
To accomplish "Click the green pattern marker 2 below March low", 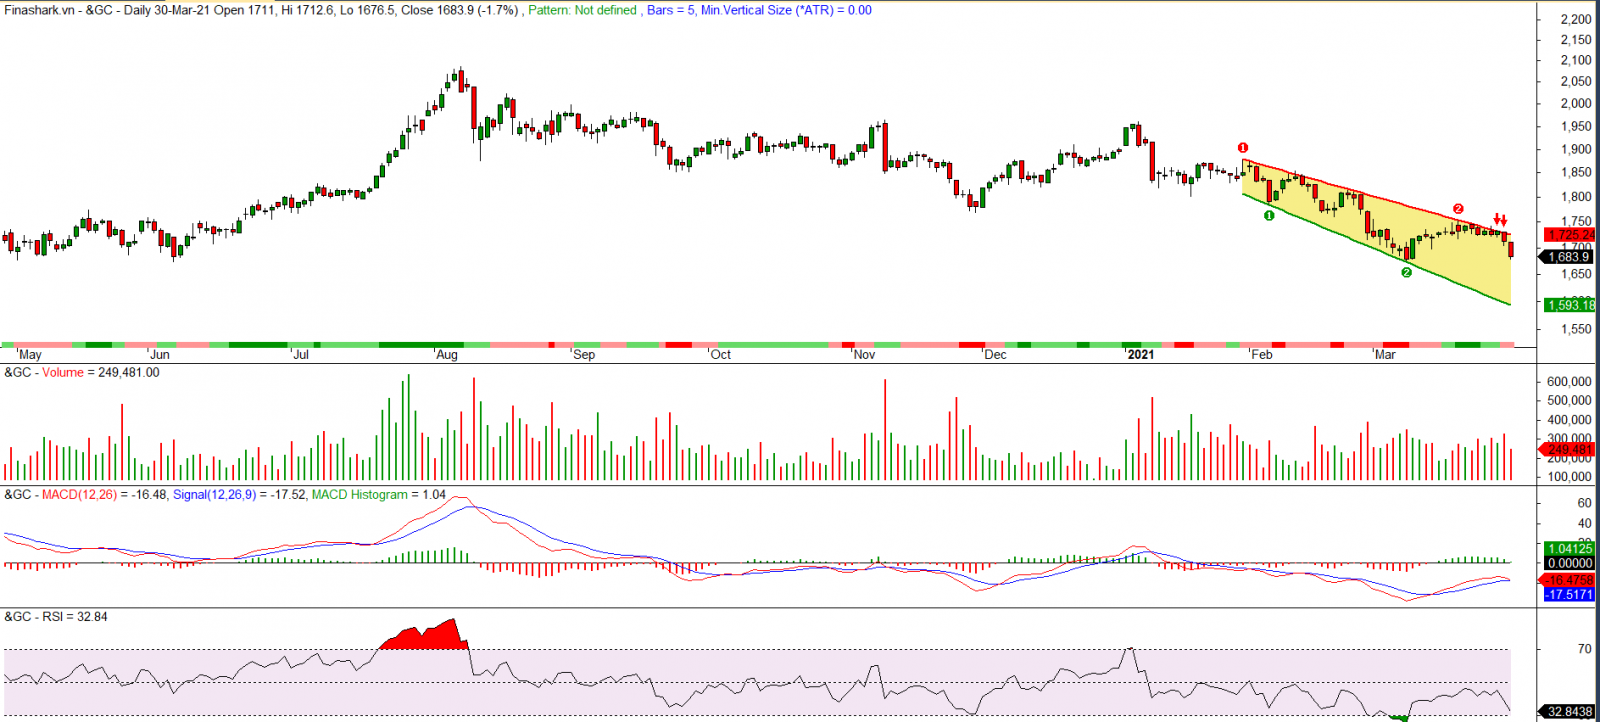I will point(1406,272).
